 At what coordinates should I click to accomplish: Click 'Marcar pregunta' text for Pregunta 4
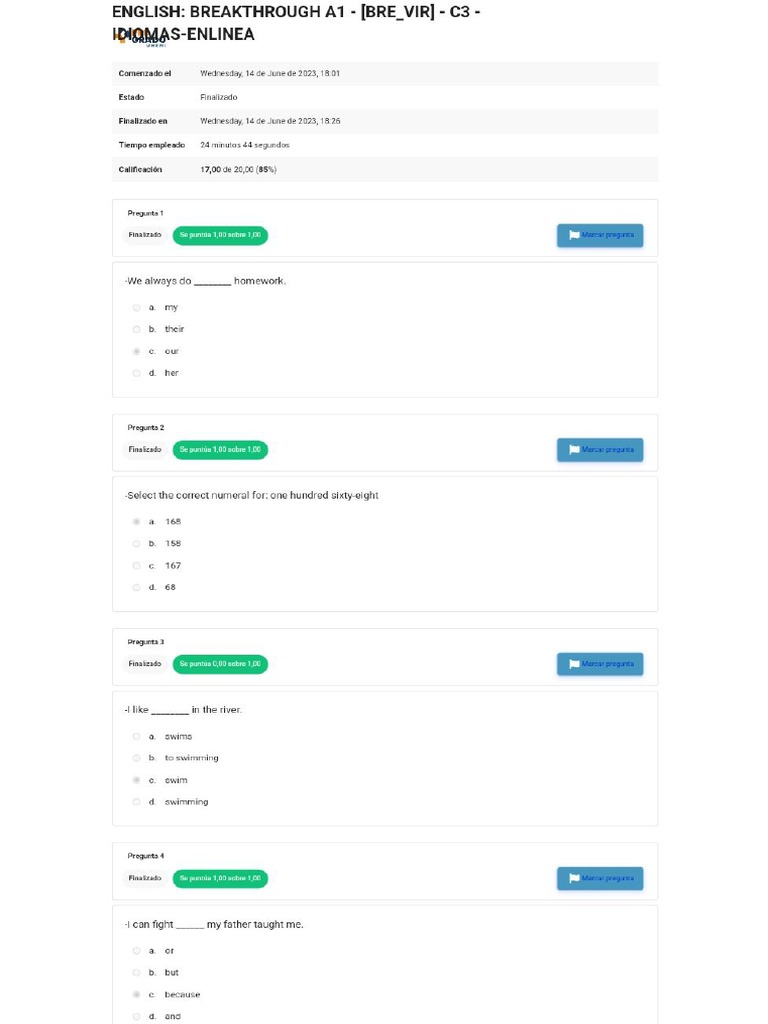(608, 879)
